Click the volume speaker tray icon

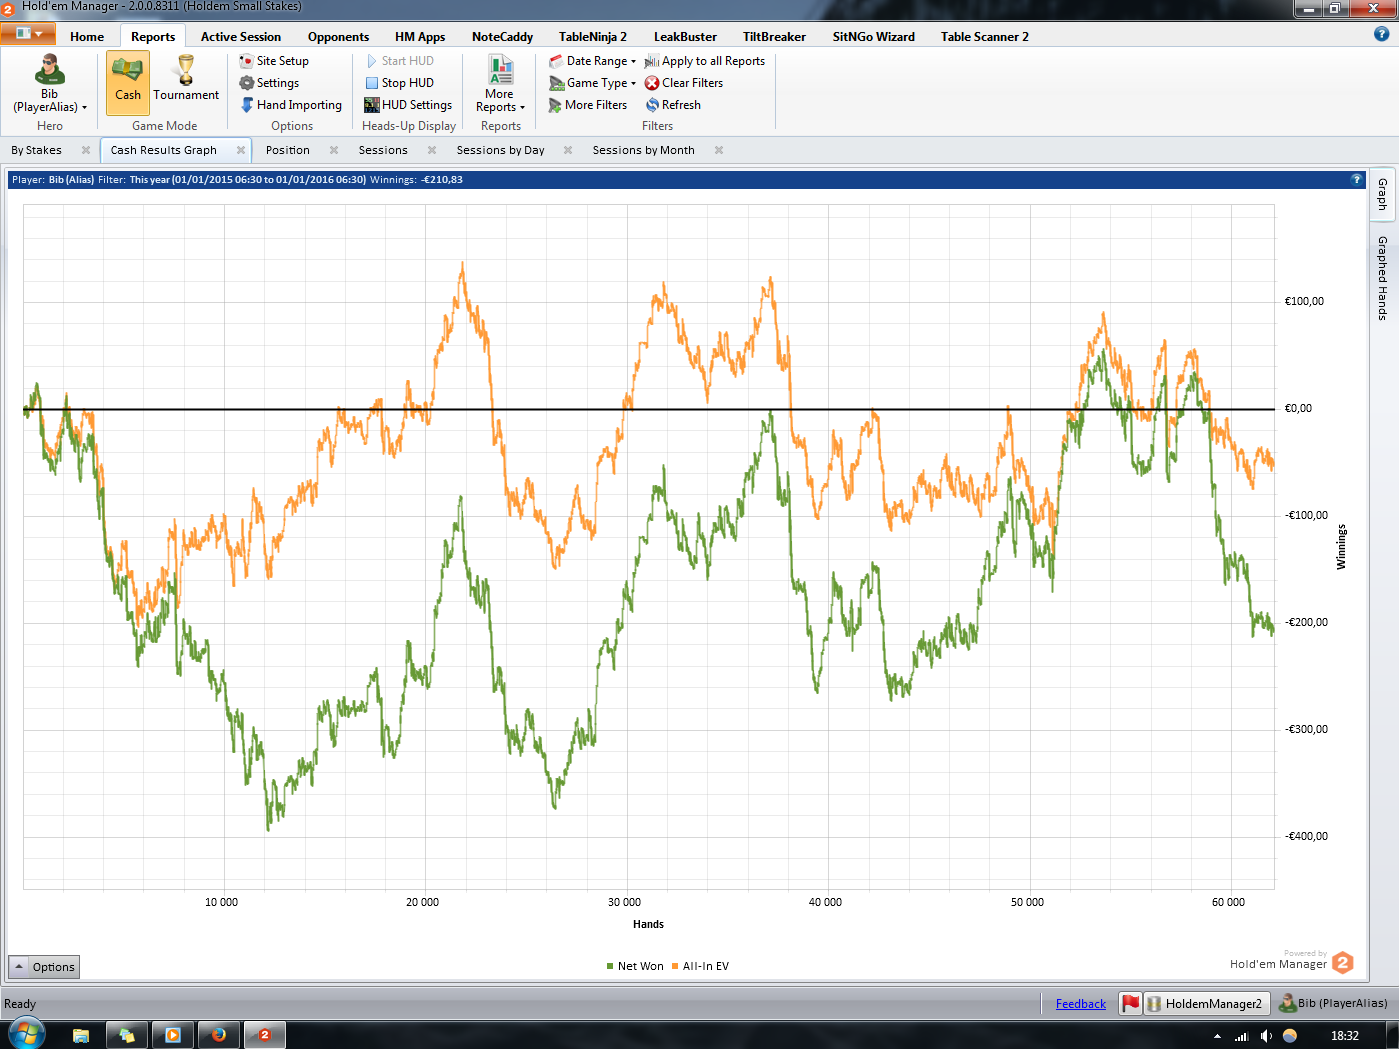[1266, 1036]
